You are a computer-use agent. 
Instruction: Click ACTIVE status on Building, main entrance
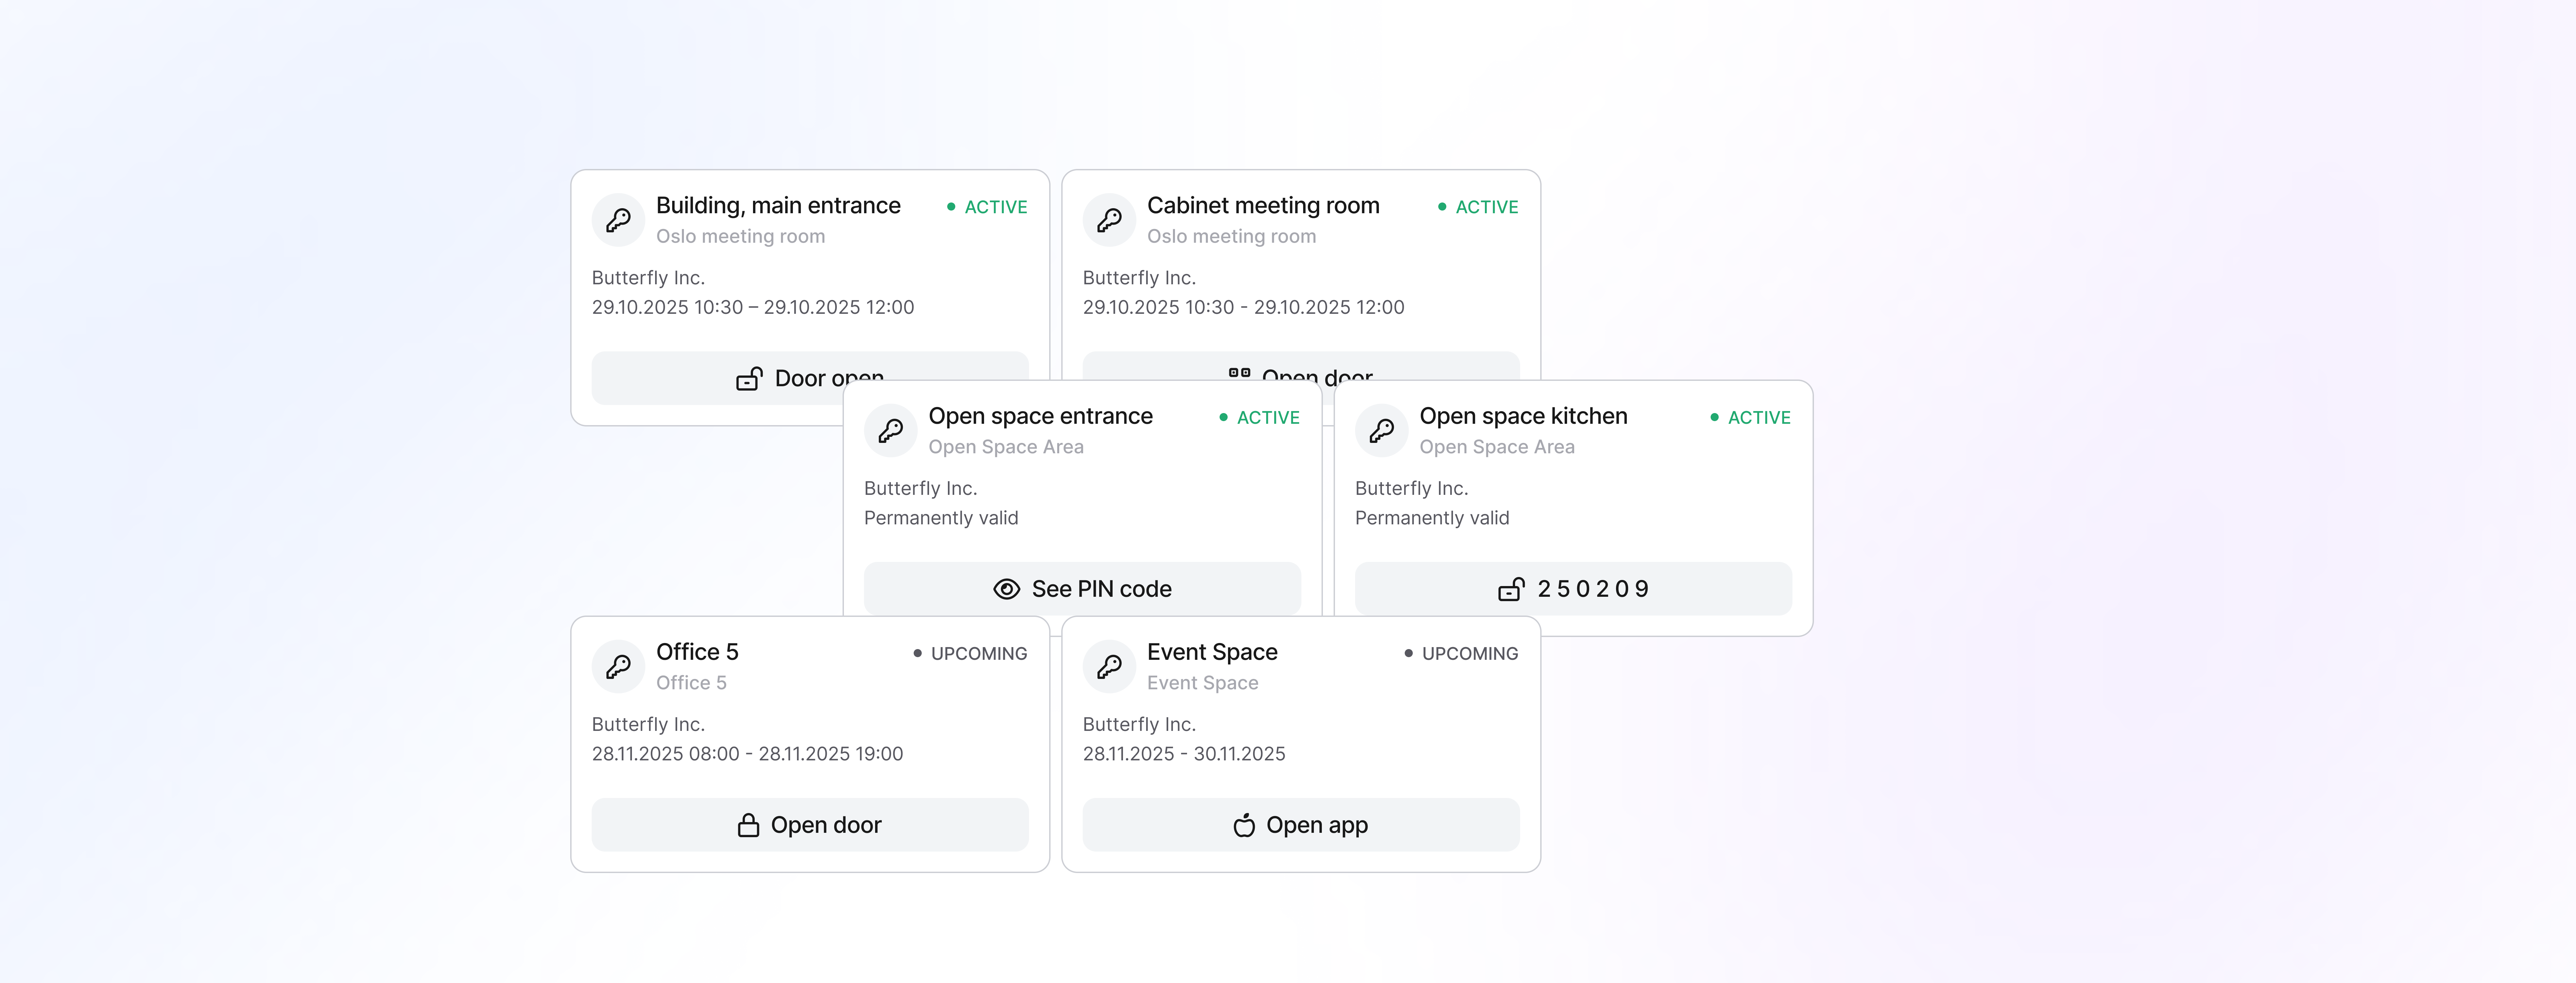(x=987, y=207)
